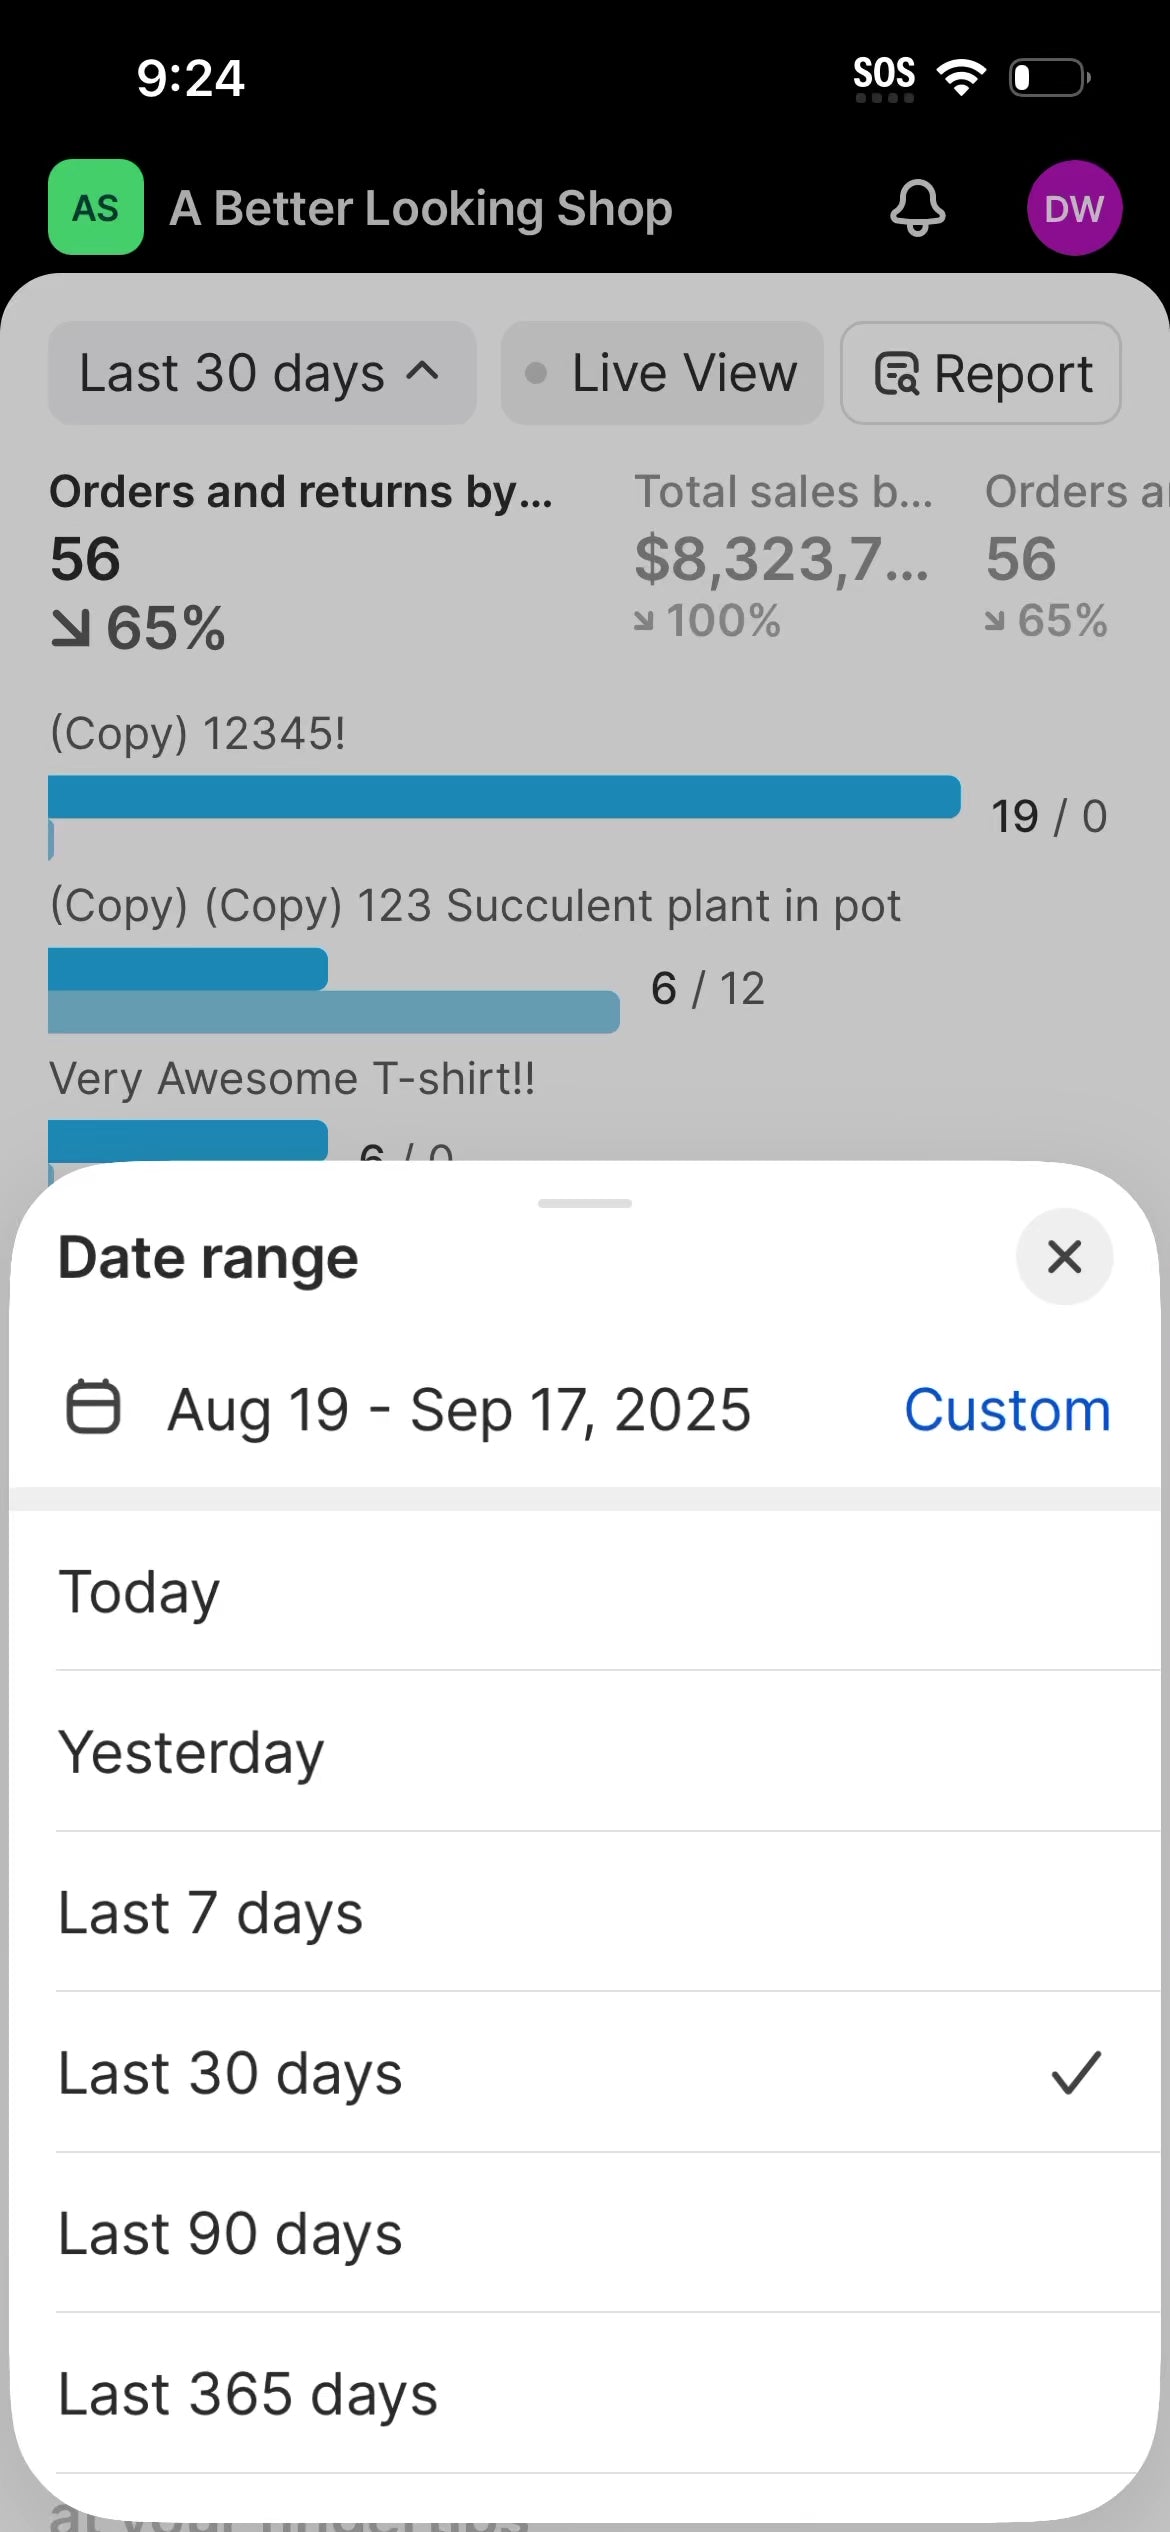The image size is (1170, 2532).
Task: Open the Custom date range link
Action: click(x=1007, y=1410)
